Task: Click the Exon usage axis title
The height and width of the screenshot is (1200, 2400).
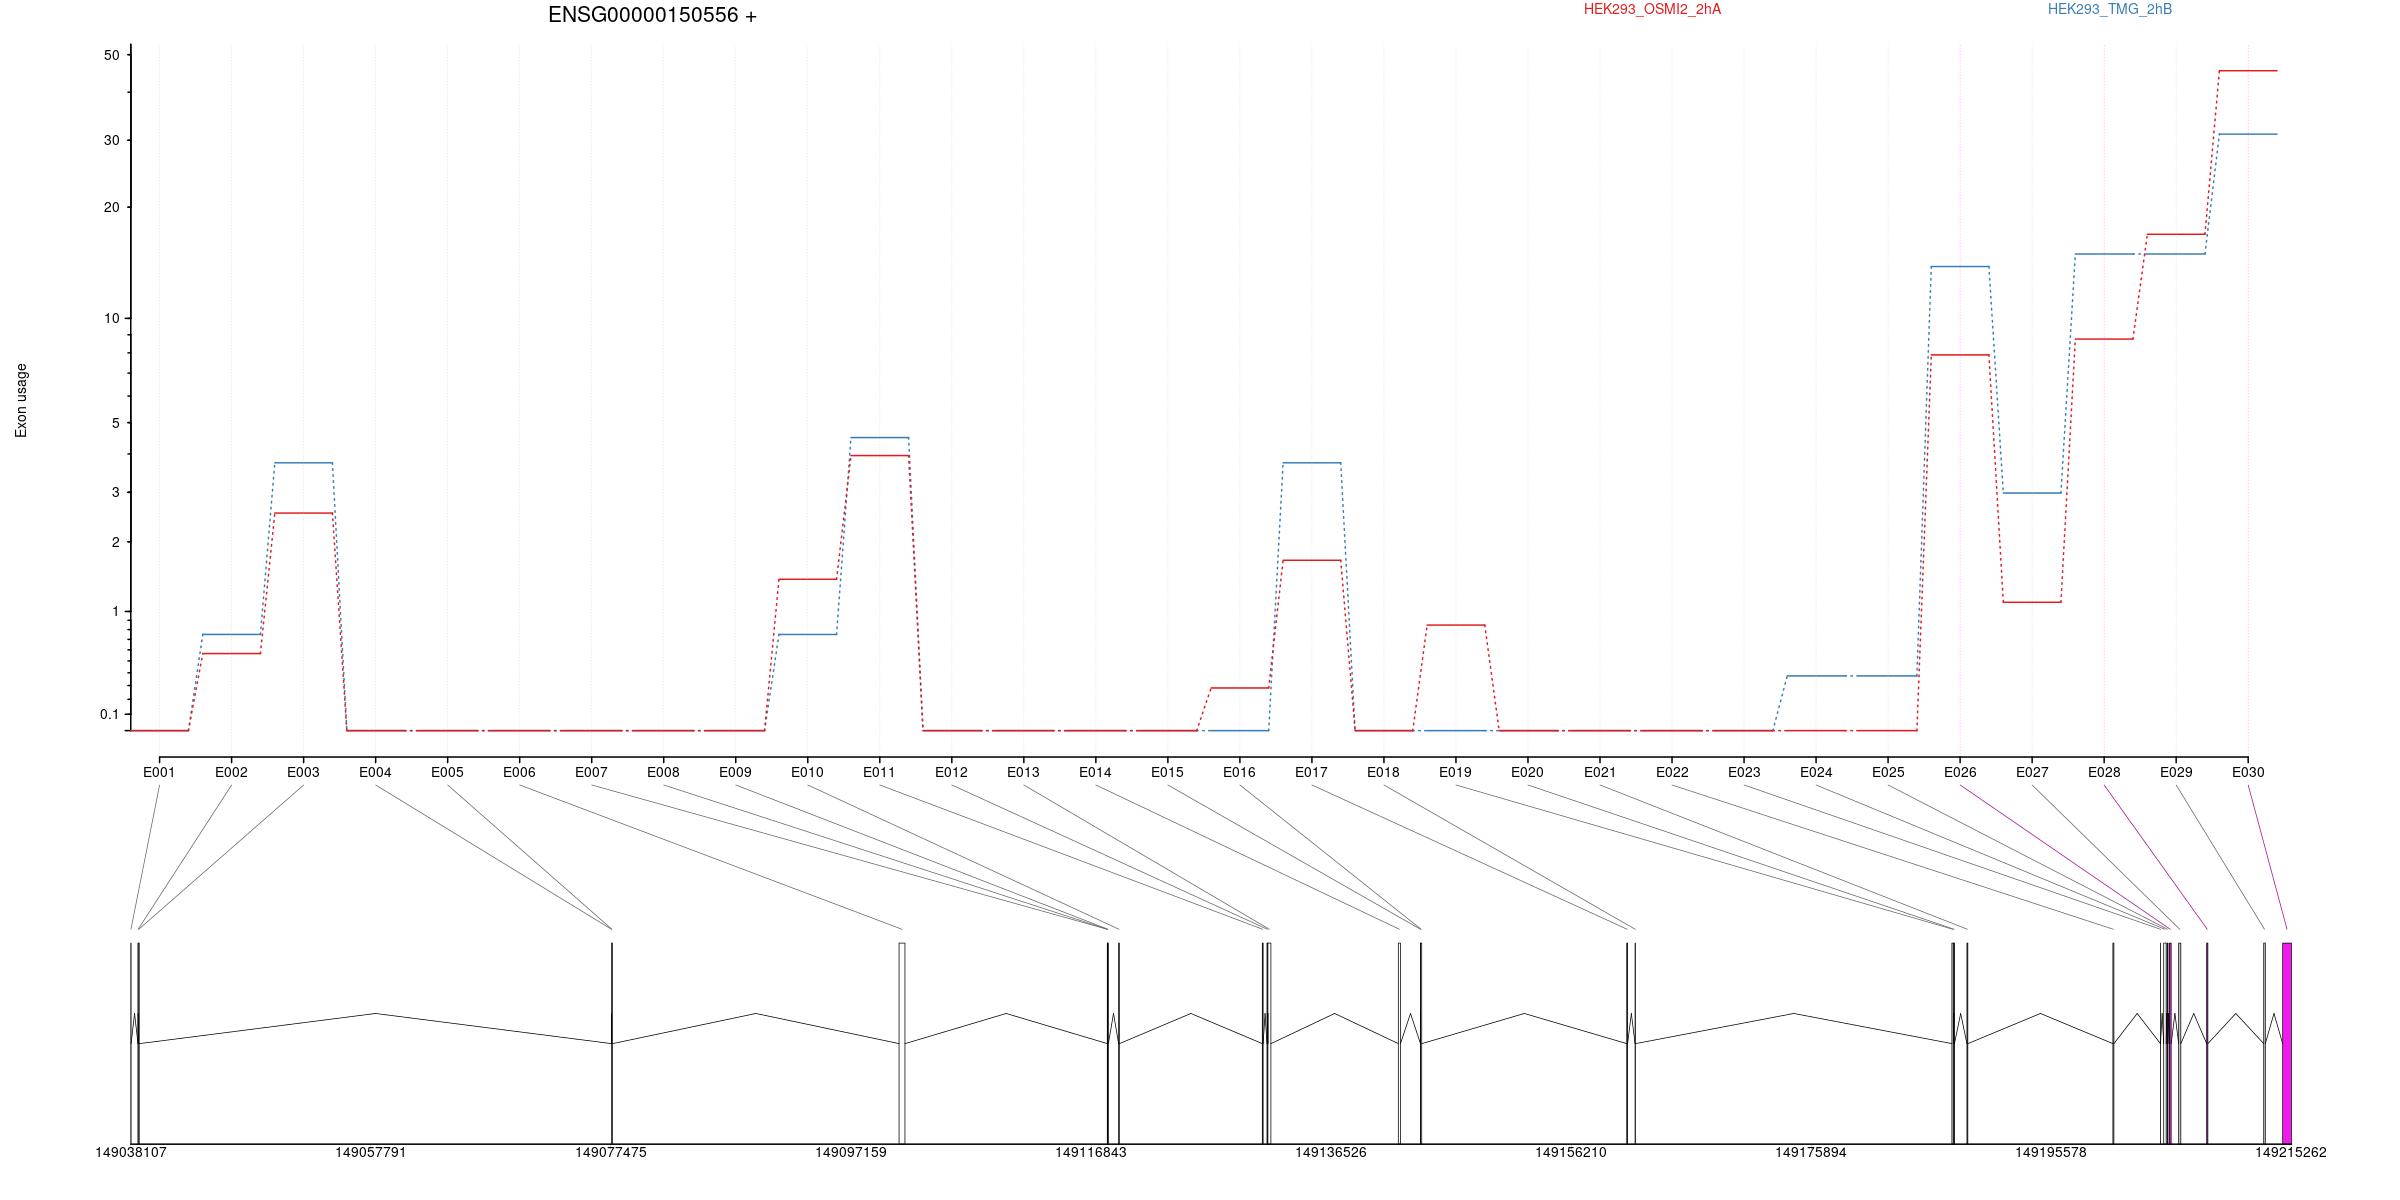Action: pos(21,400)
